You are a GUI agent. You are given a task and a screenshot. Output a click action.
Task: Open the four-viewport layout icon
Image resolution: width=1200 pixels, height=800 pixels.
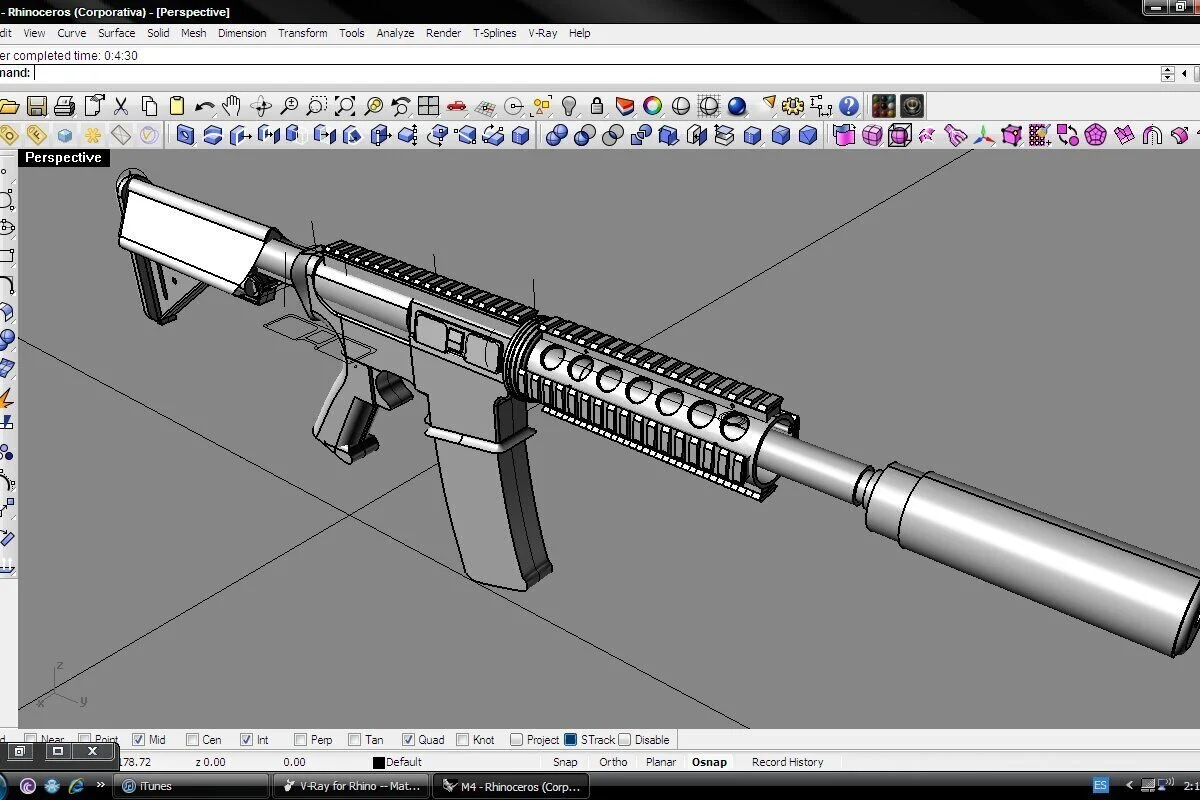(x=429, y=106)
